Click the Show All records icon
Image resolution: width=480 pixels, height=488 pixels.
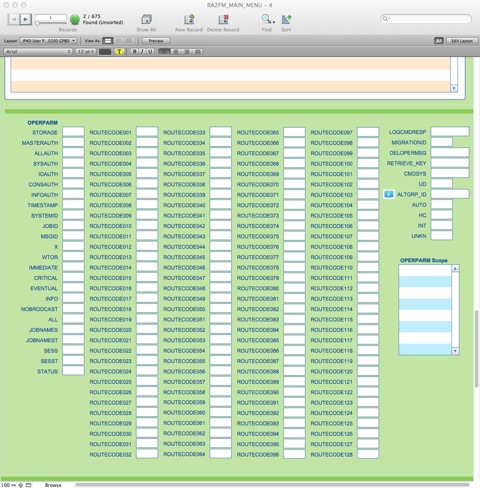tap(146, 19)
